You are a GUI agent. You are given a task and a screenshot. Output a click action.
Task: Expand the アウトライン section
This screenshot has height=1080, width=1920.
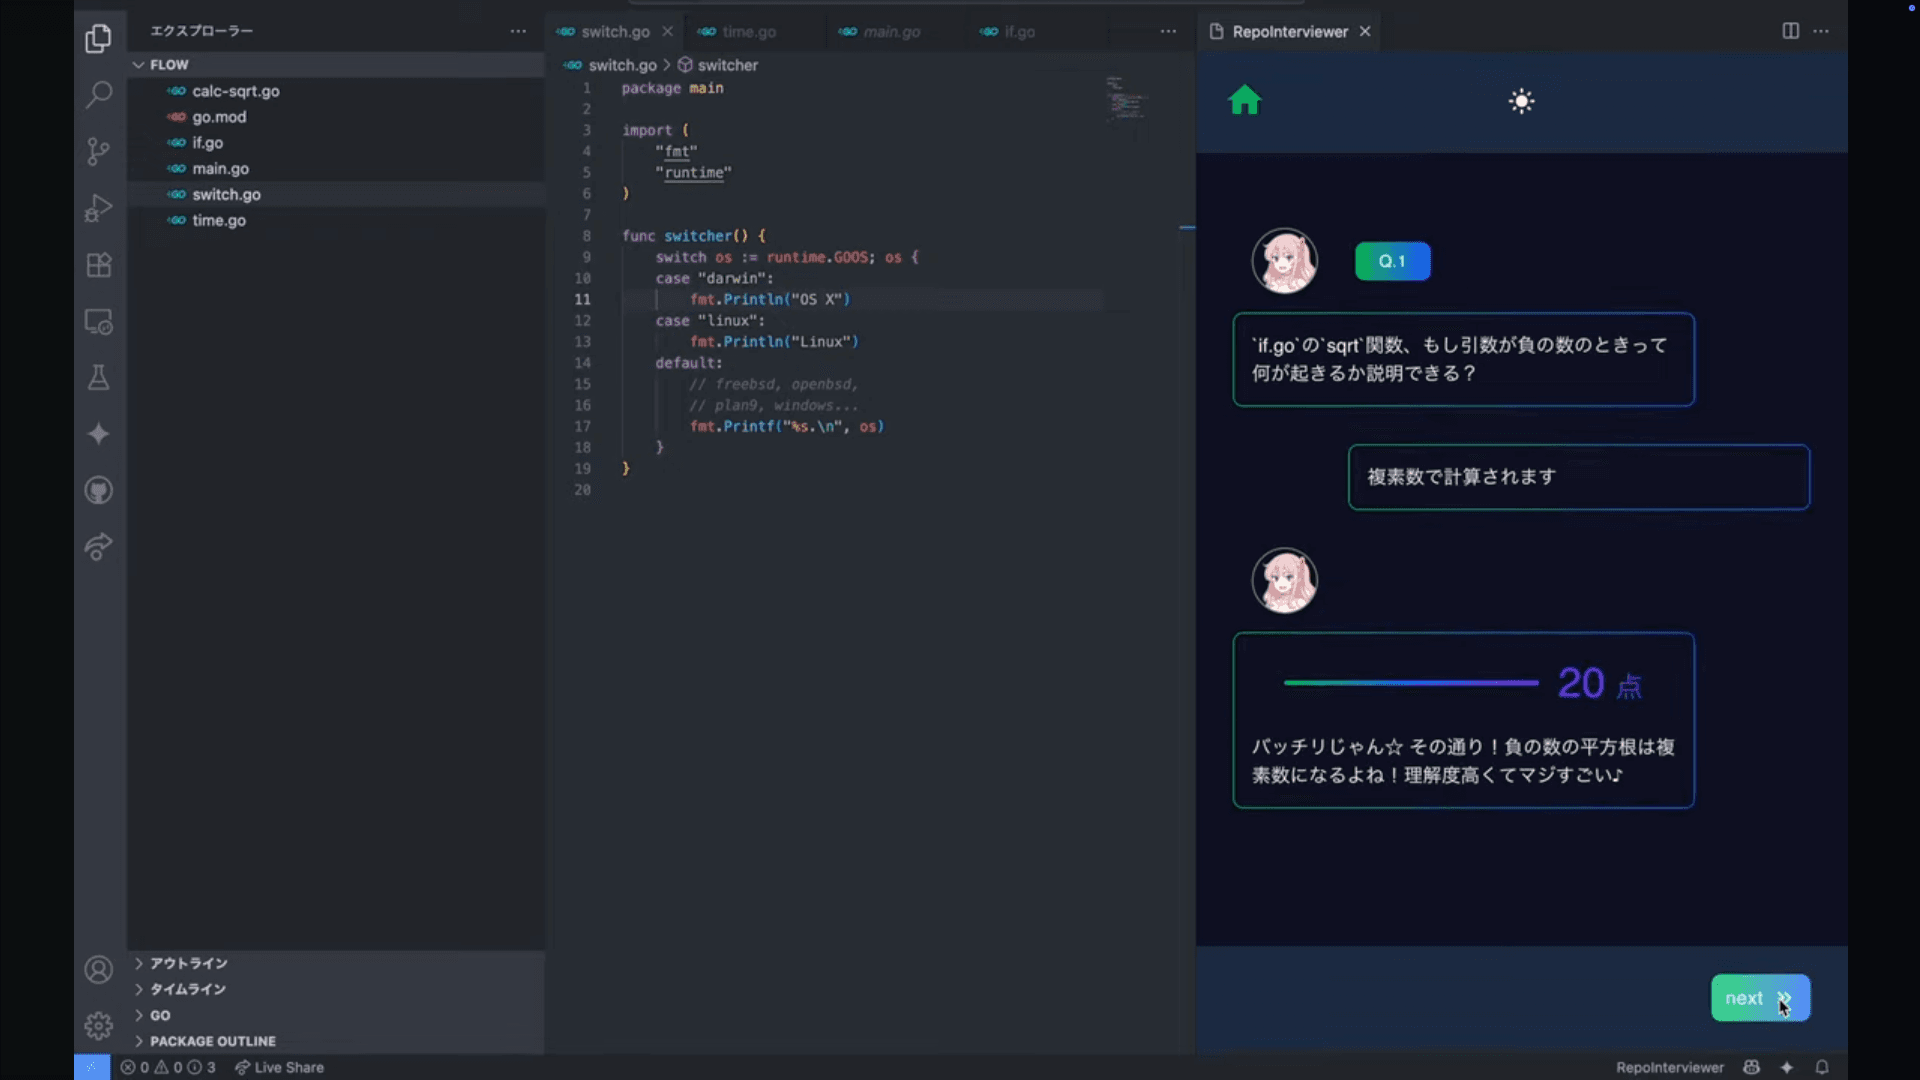click(188, 963)
